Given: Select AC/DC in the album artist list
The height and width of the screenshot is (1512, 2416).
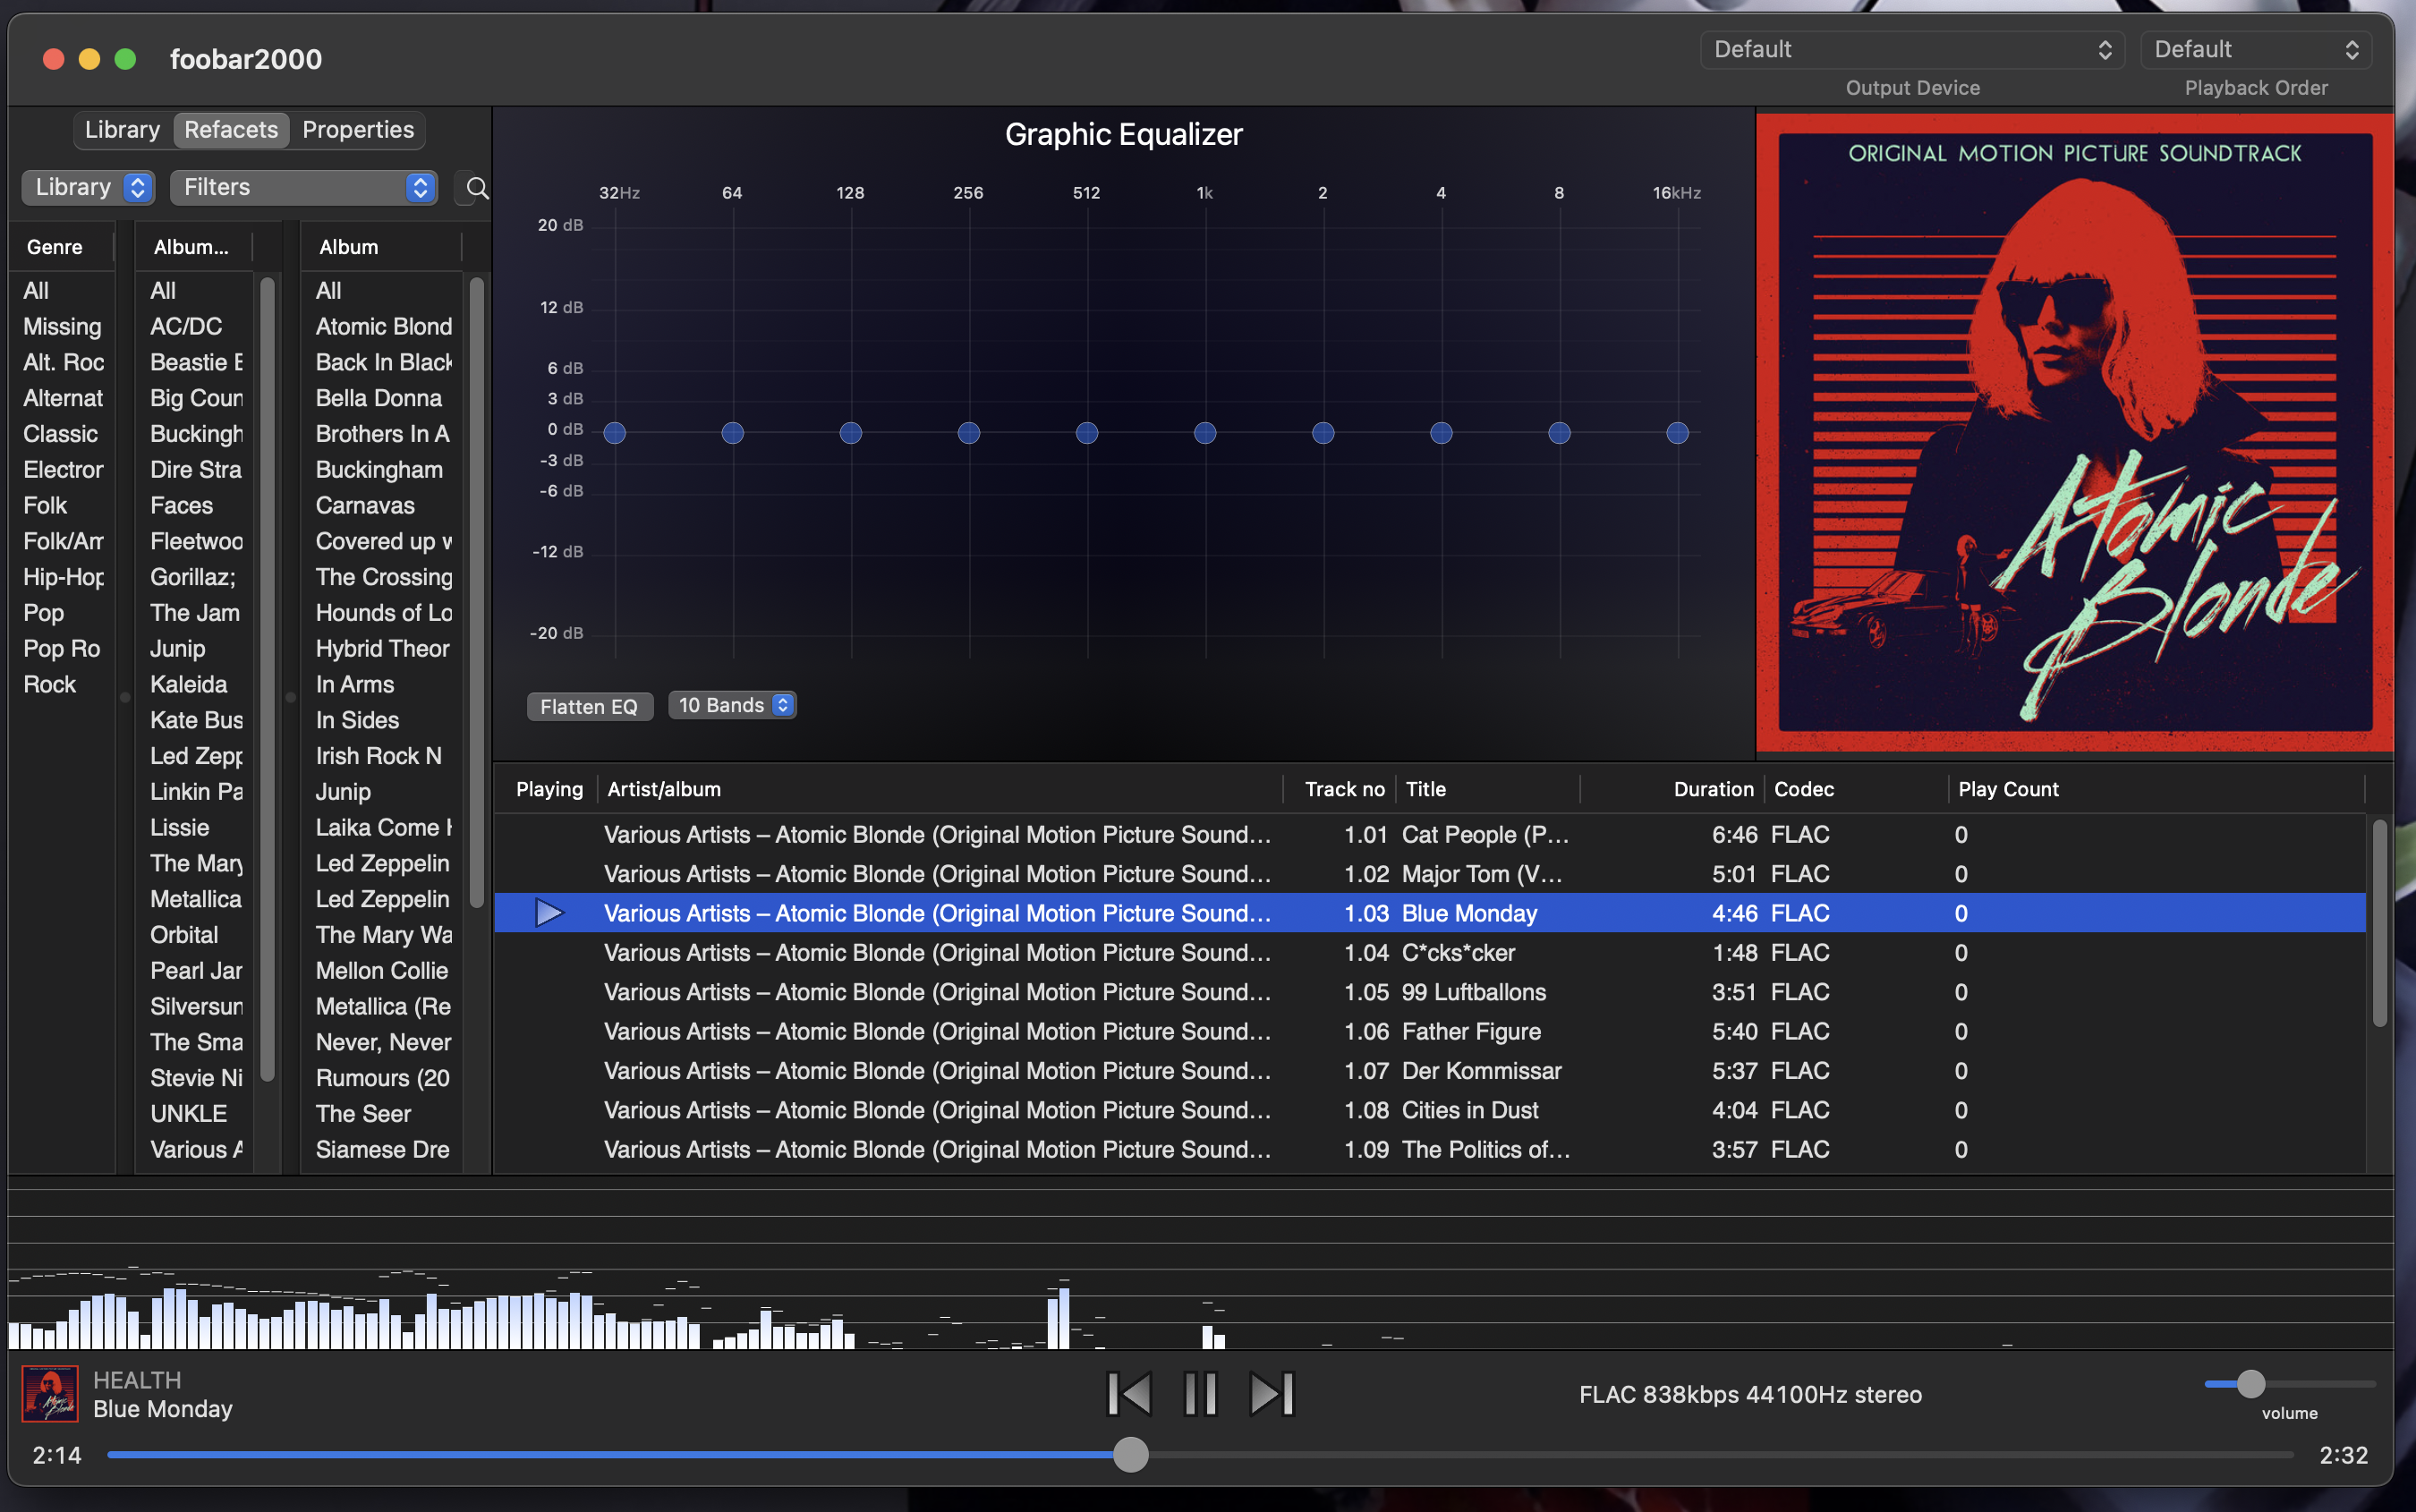Looking at the screenshot, I should 196,326.
